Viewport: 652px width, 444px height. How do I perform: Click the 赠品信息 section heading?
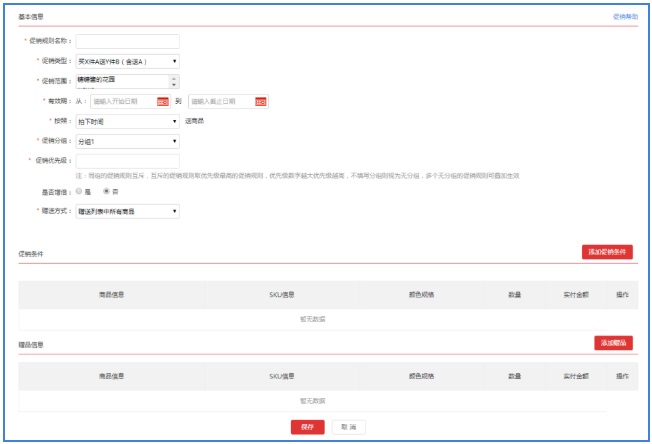[31, 345]
